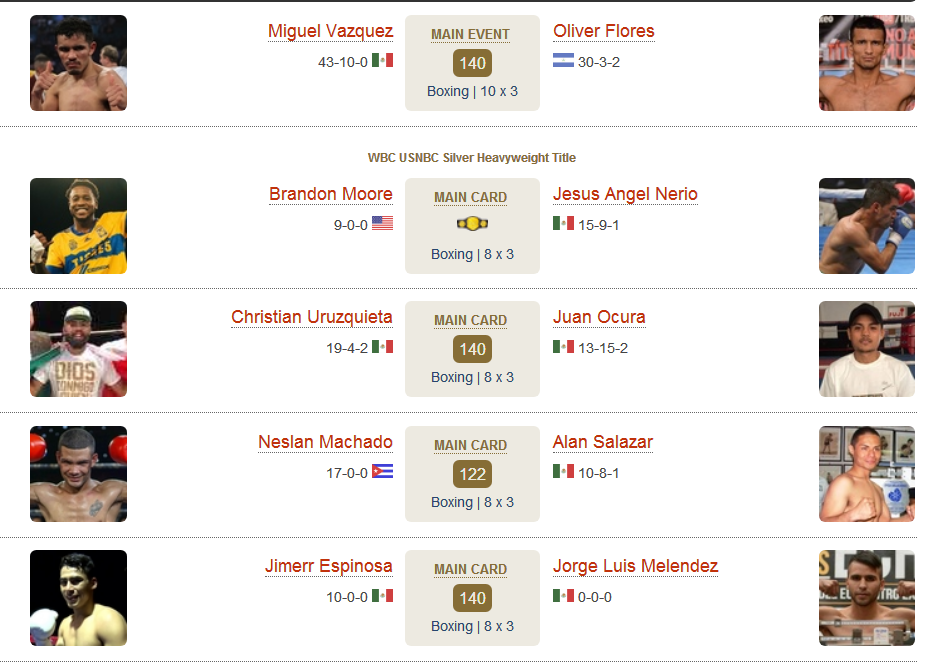This screenshot has height=666, width=931.
Task: Click Brandon Moore's photo thumbnail
Action: tap(78, 226)
